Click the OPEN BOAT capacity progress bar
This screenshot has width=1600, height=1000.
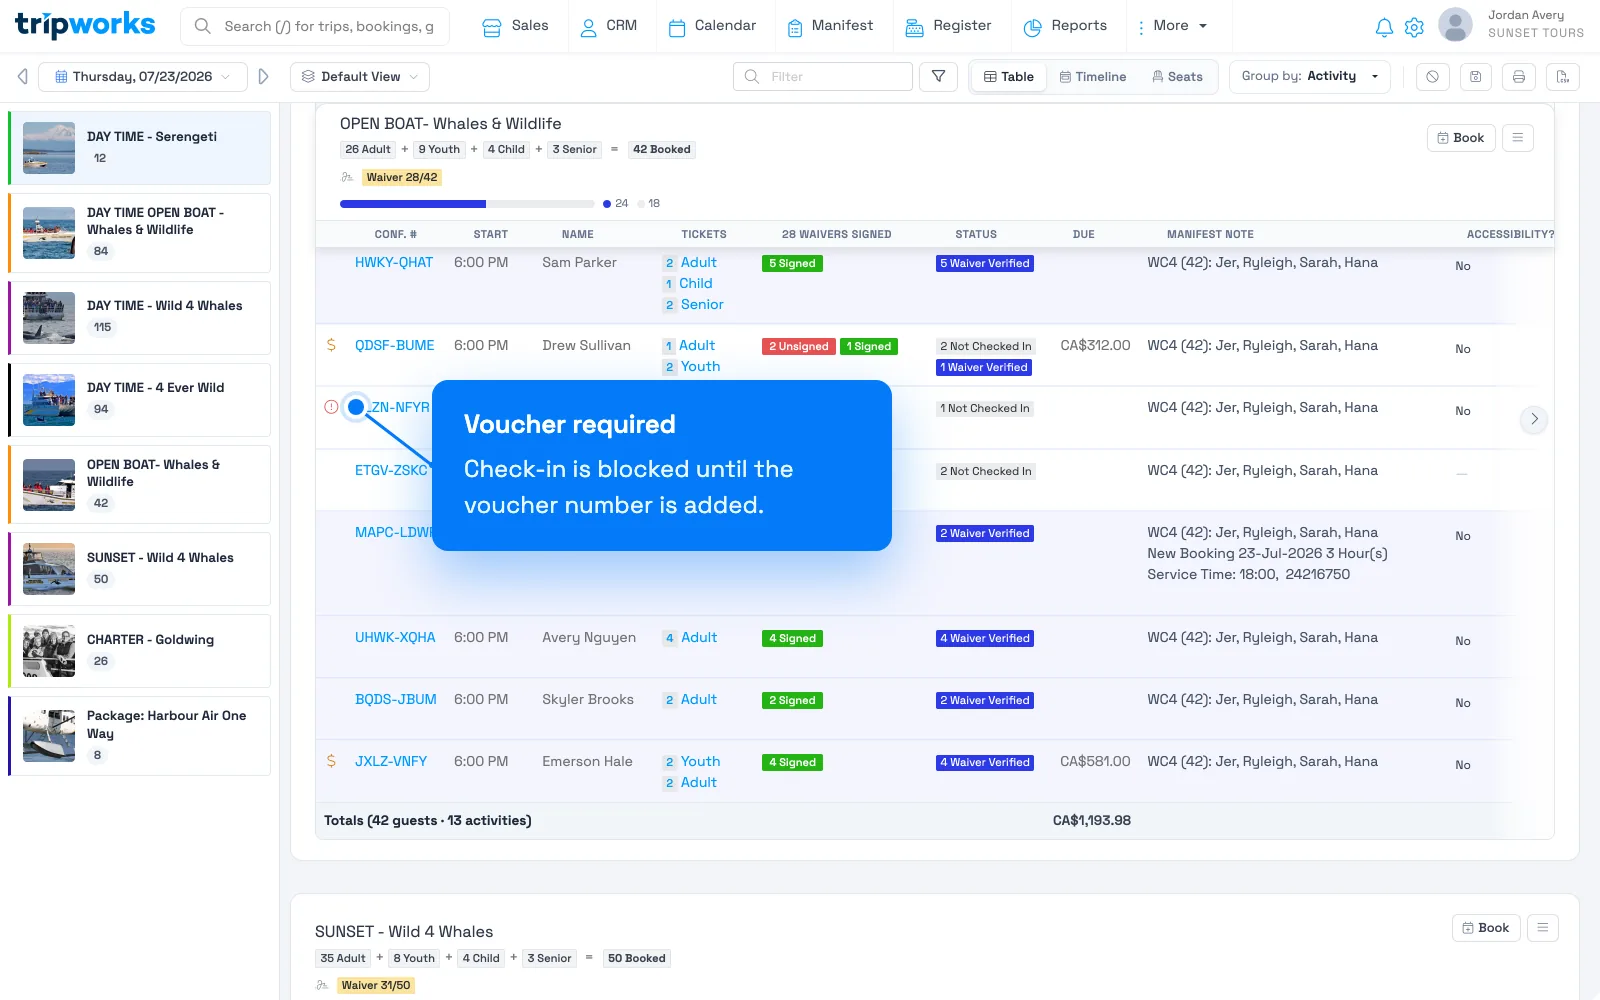[468, 204]
